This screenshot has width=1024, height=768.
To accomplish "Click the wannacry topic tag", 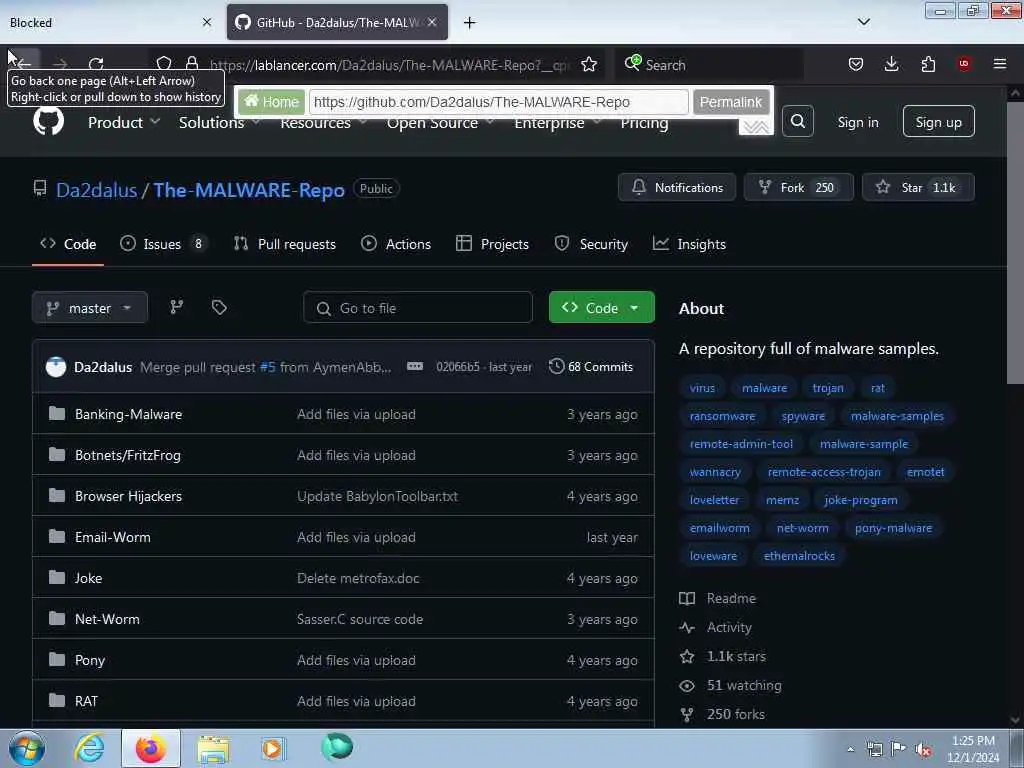I will (715, 472).
